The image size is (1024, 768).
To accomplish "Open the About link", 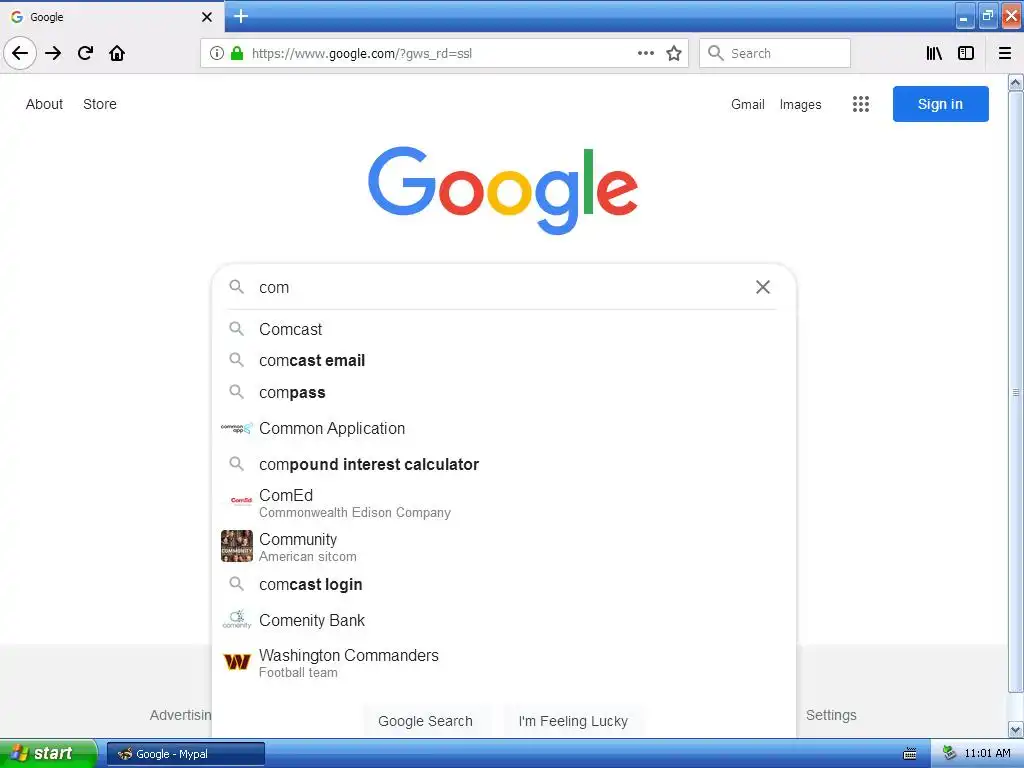I will coord(44,104).
